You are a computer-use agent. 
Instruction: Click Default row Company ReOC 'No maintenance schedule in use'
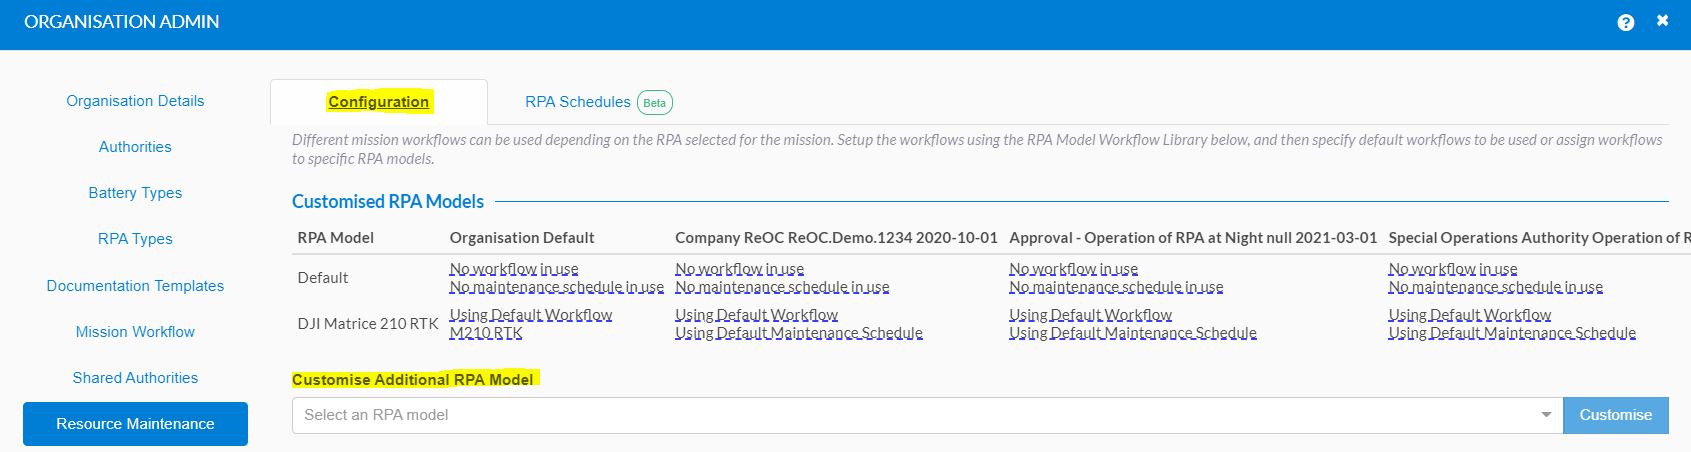click(x=782, y=287)
